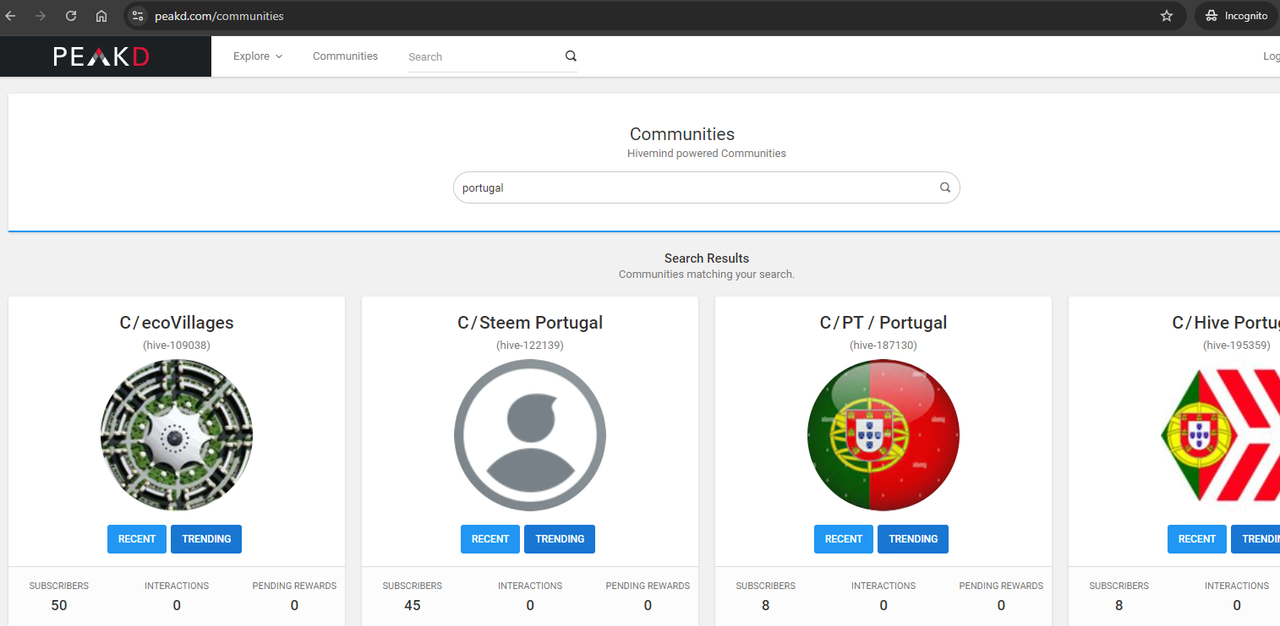The height and width of the screenshot is (626, 1280).
Task: Reload the page with the refresh icon
Action: 71,16
